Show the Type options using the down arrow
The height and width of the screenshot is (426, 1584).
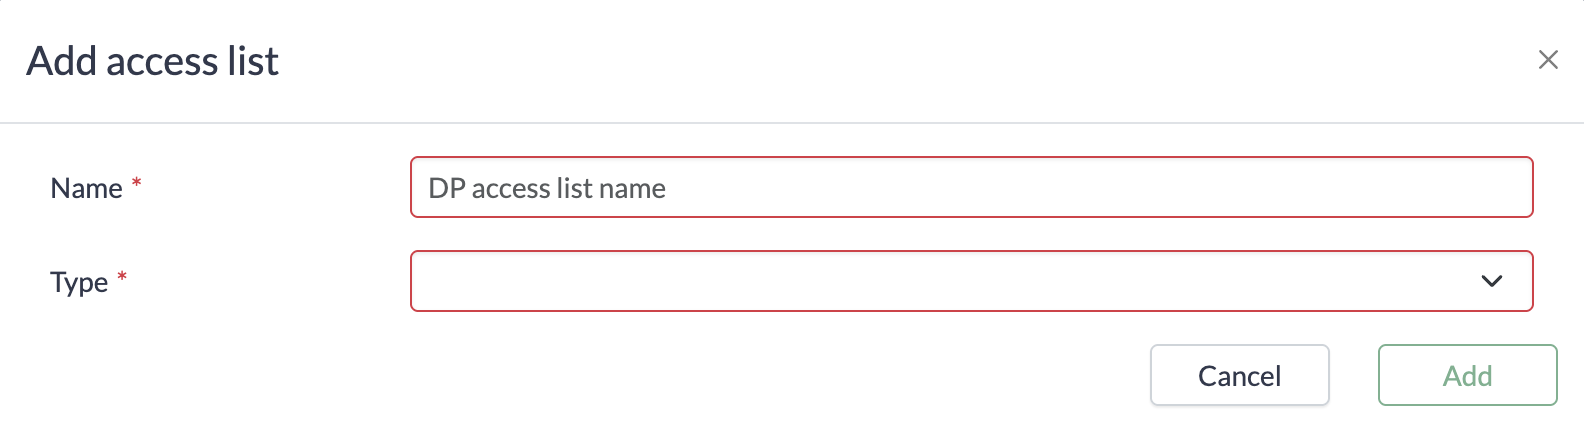[x=1491, y=281]
